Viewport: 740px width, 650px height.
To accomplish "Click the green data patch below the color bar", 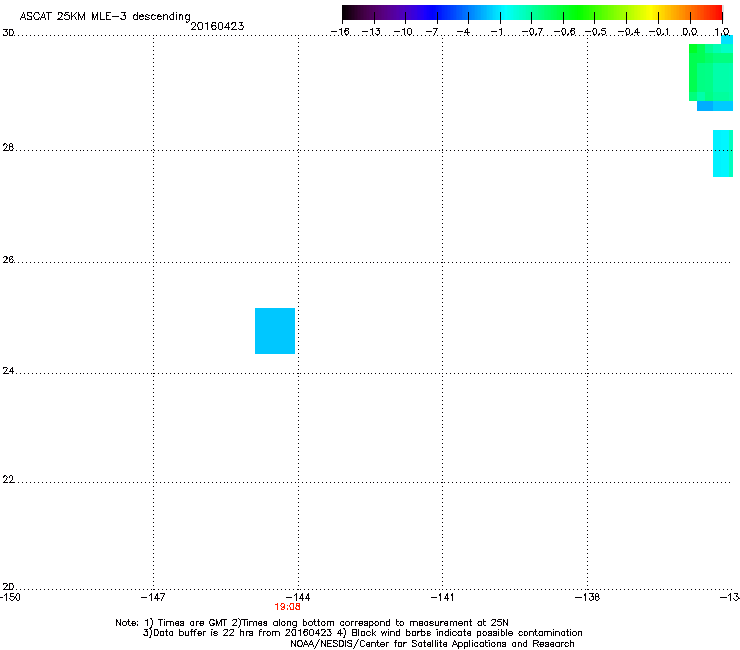I will 711,73.
